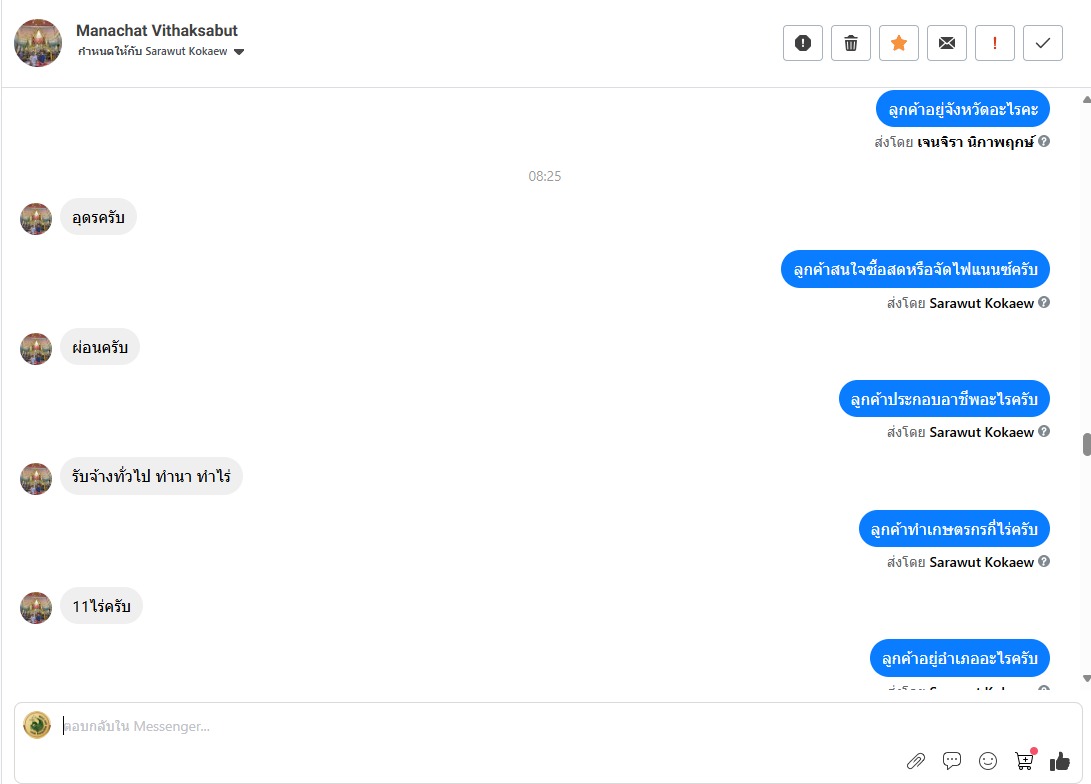
Task: Open saved replies speech bubble icon
Action: tap(952, 760)
